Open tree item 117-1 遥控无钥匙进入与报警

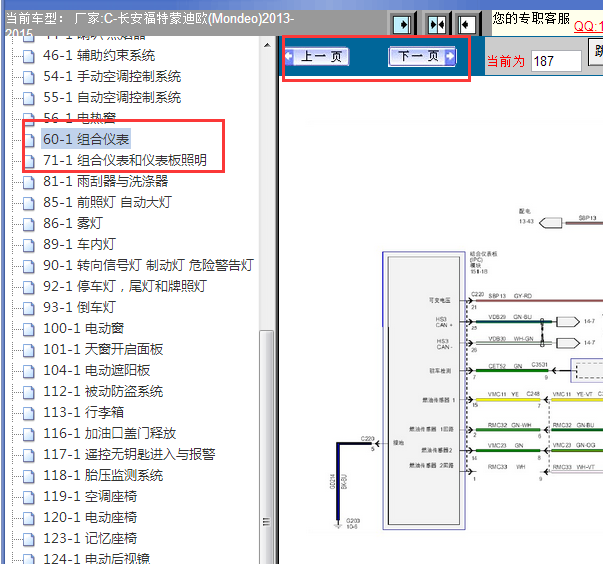point(129,454)
